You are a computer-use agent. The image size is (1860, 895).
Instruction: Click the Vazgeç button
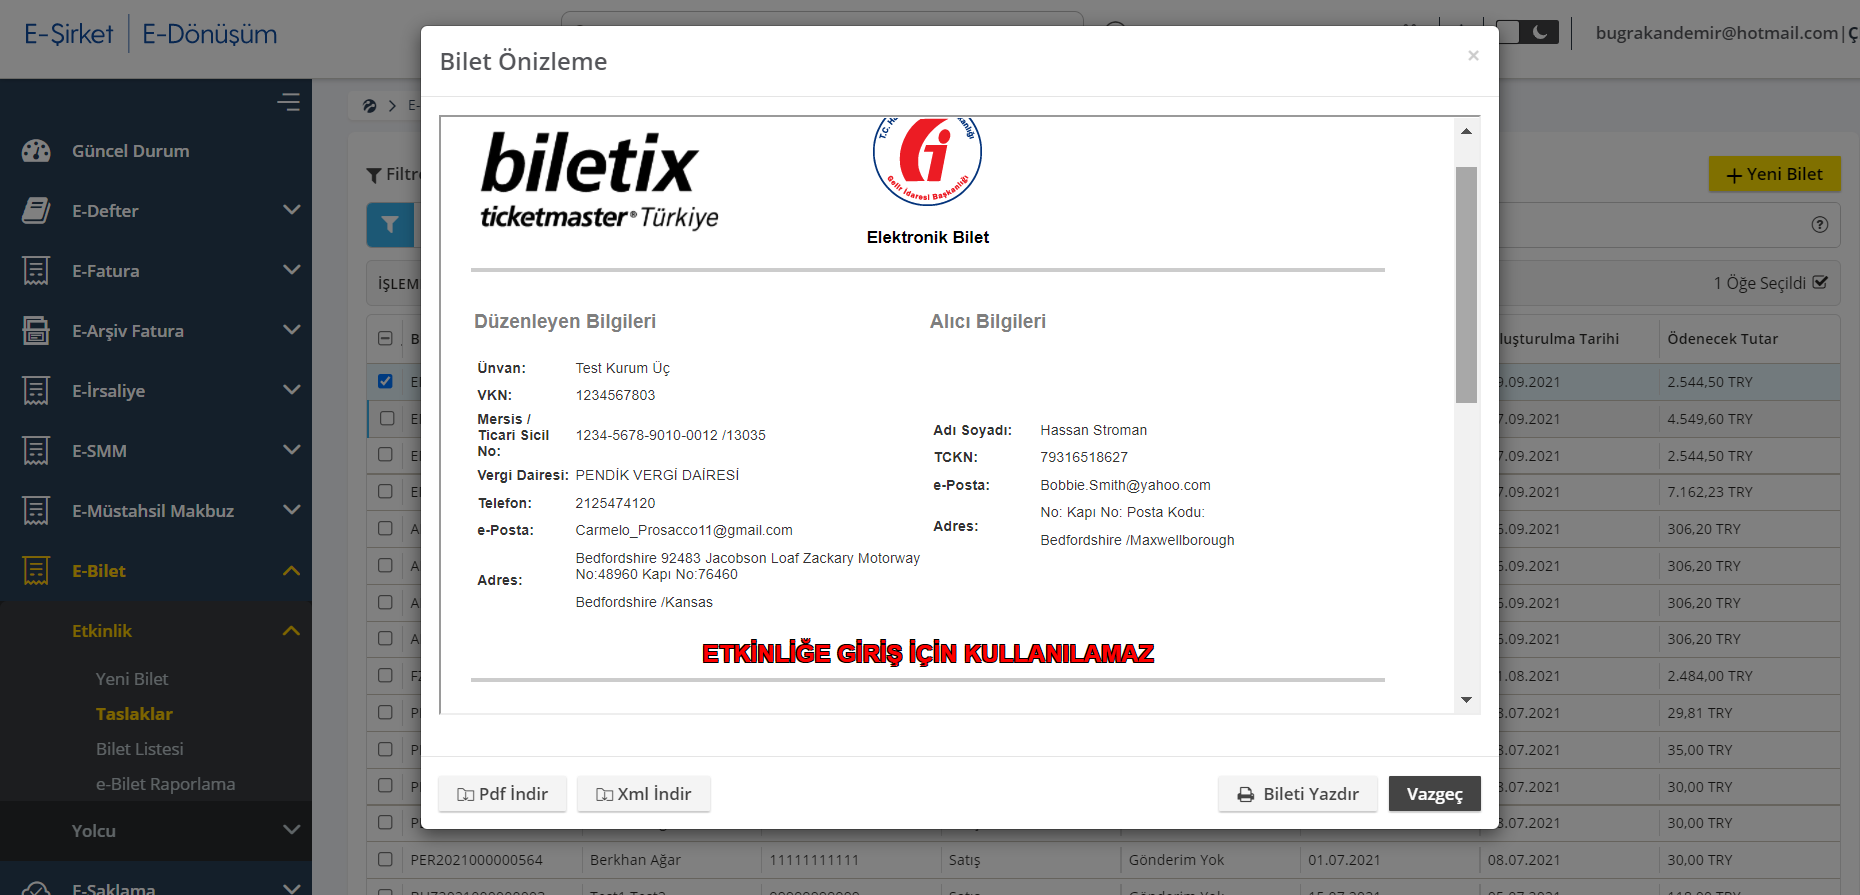coord(1435,794)
